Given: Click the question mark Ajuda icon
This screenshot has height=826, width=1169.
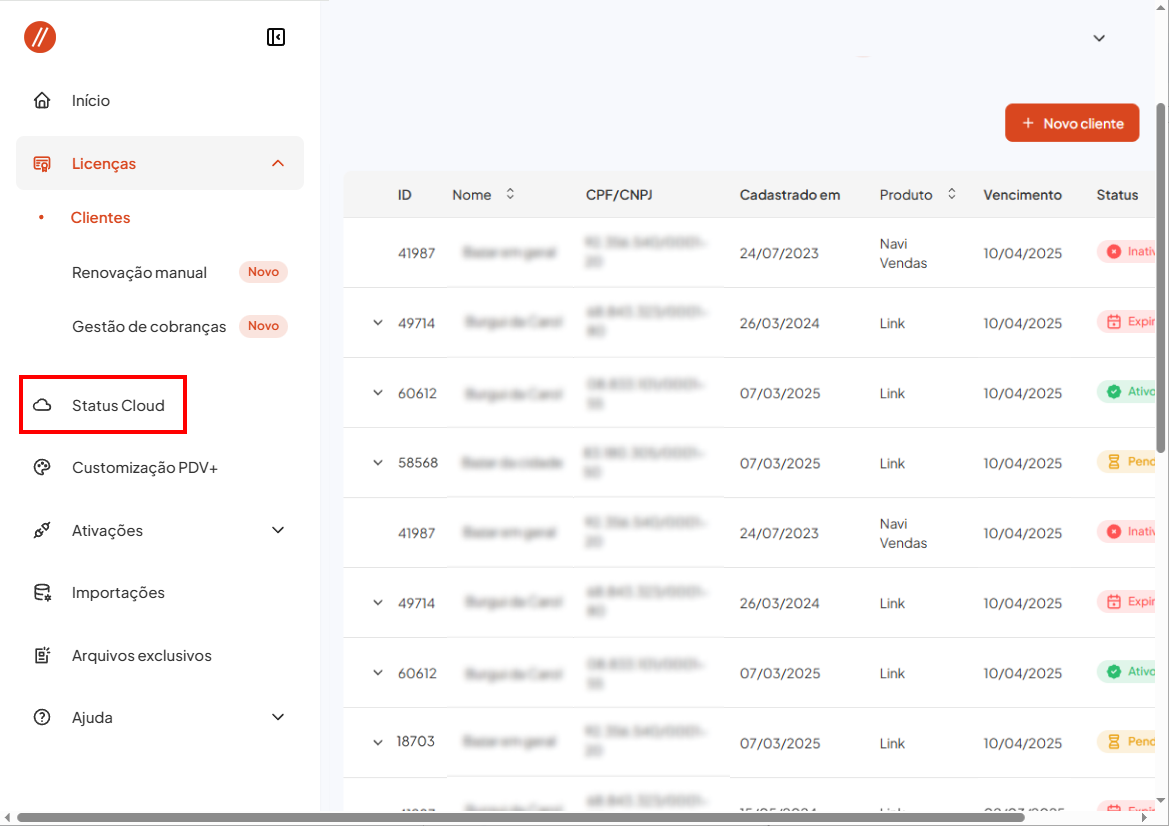Looking at the screenshot, I should [x=42, y=718].
